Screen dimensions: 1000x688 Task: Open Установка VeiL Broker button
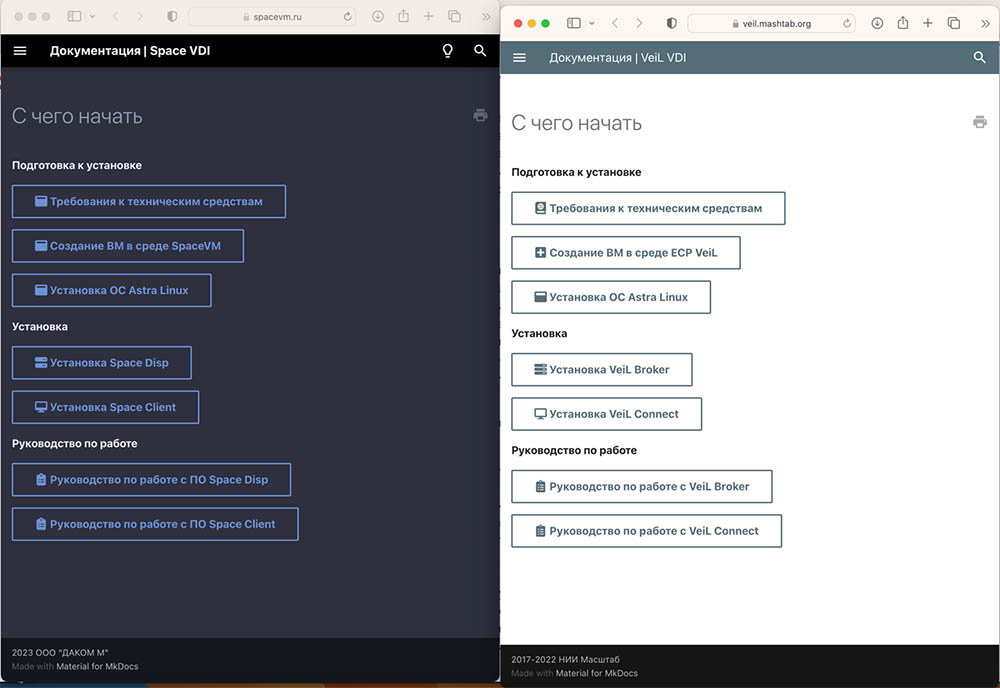pyautogui.click(x=601, y=369)
